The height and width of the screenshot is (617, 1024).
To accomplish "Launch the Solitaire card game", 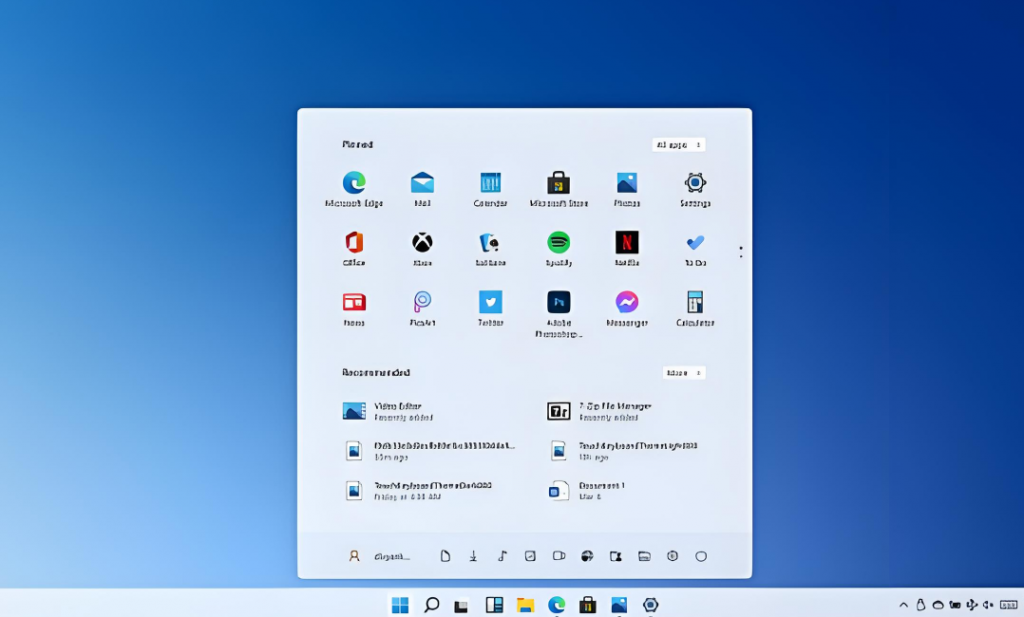I will click(490, 243).
